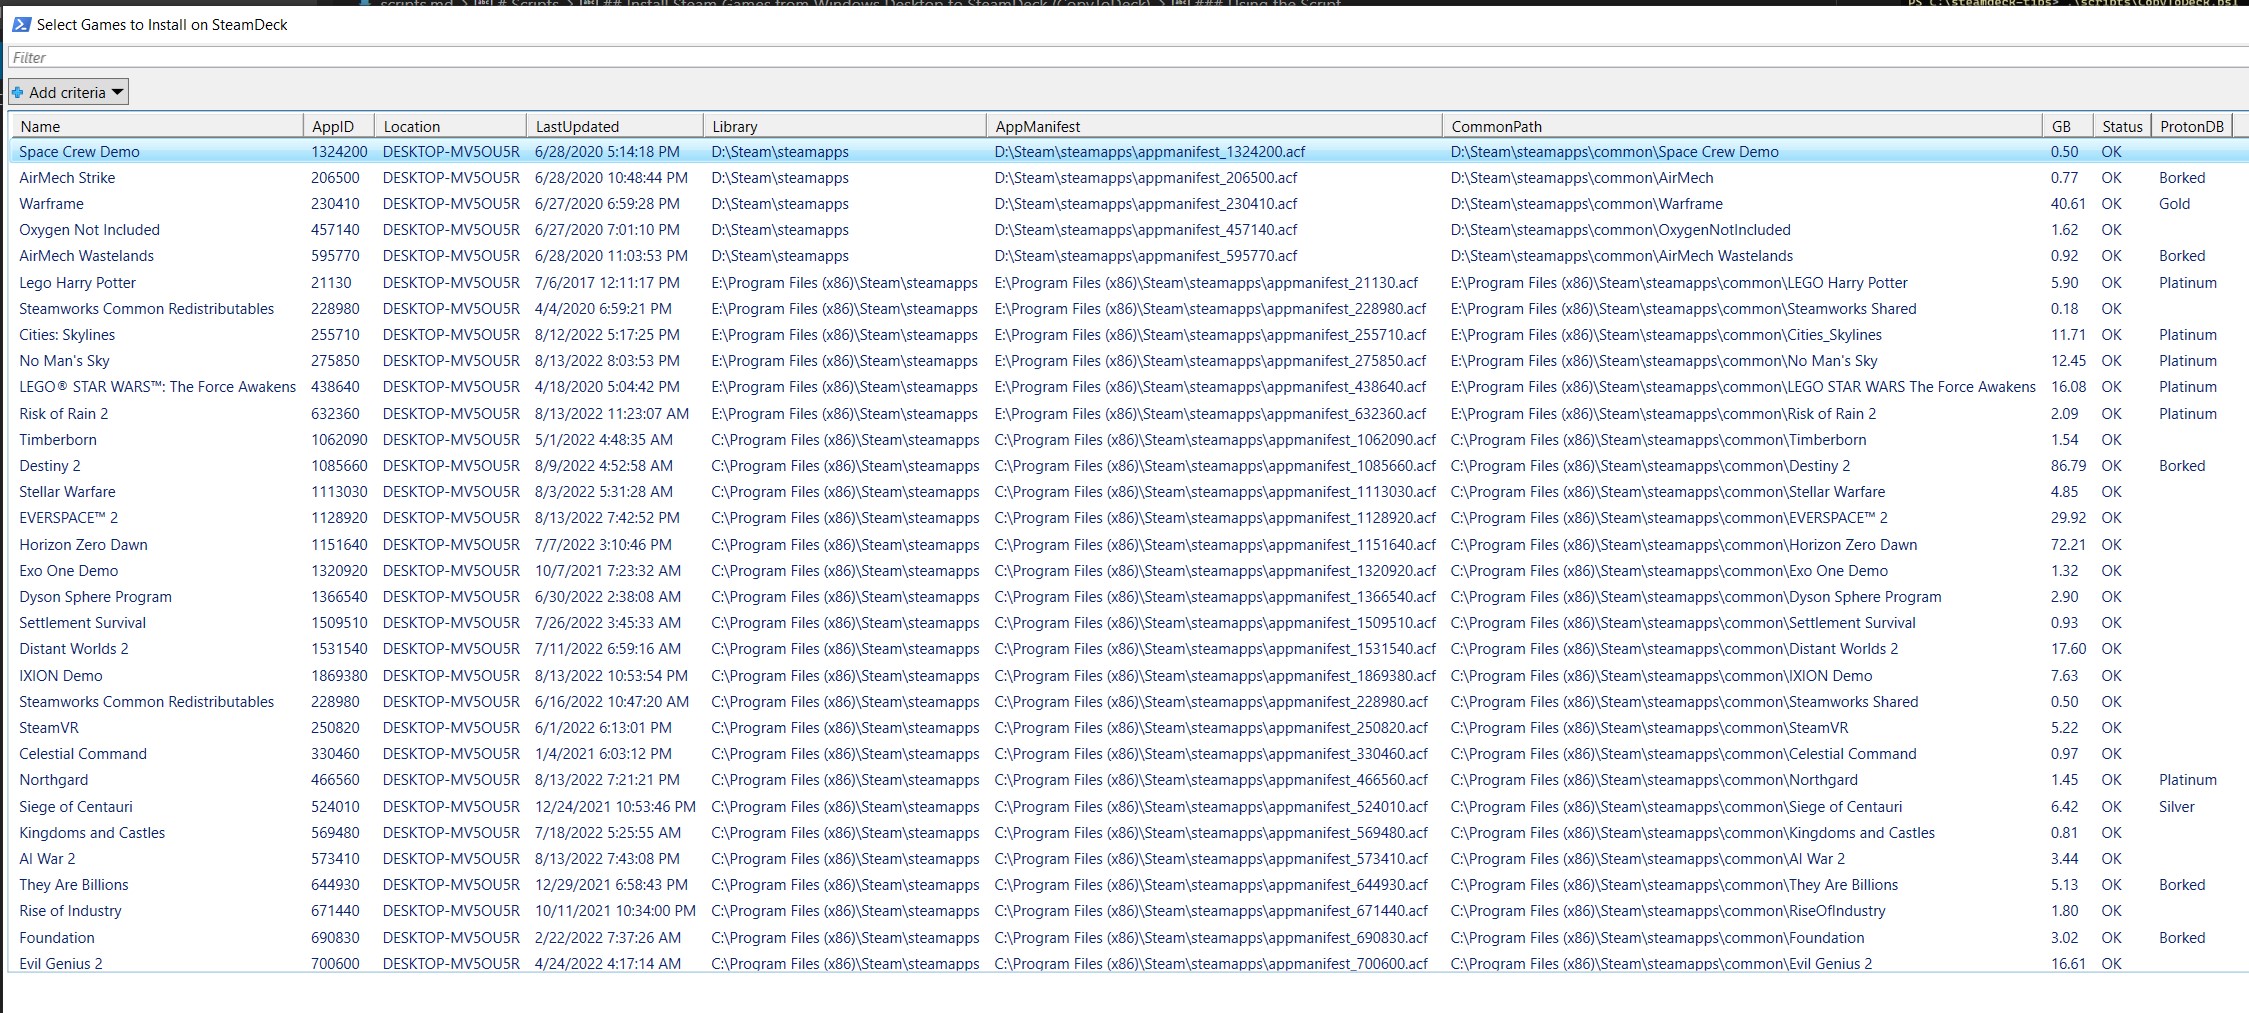
Task: Select the Cities: Skylines row
Action: pos(1128,335)
